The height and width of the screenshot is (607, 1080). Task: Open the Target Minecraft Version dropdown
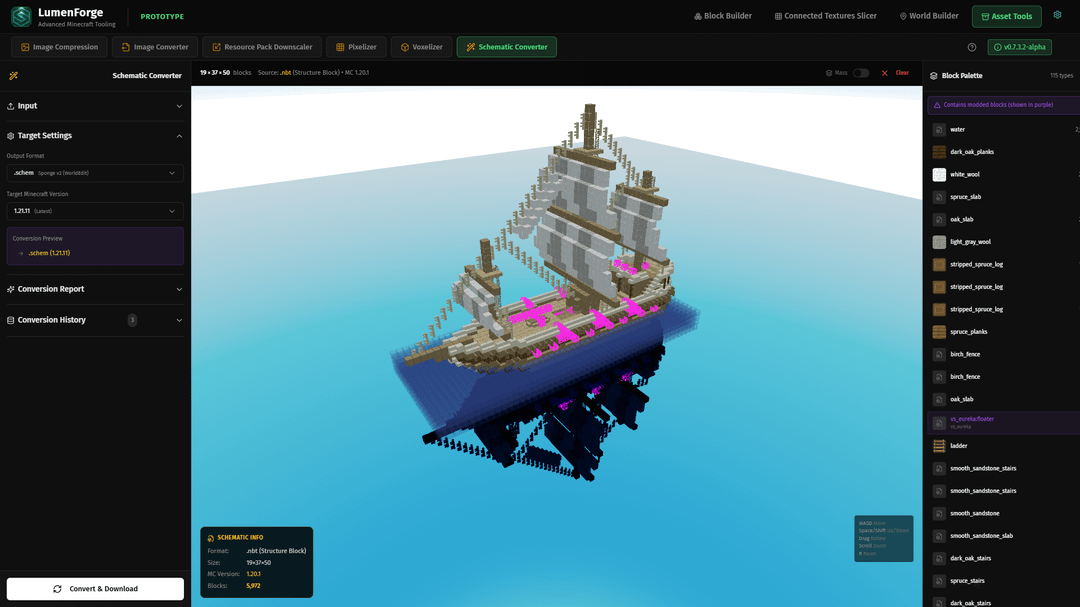pos(95,211)
